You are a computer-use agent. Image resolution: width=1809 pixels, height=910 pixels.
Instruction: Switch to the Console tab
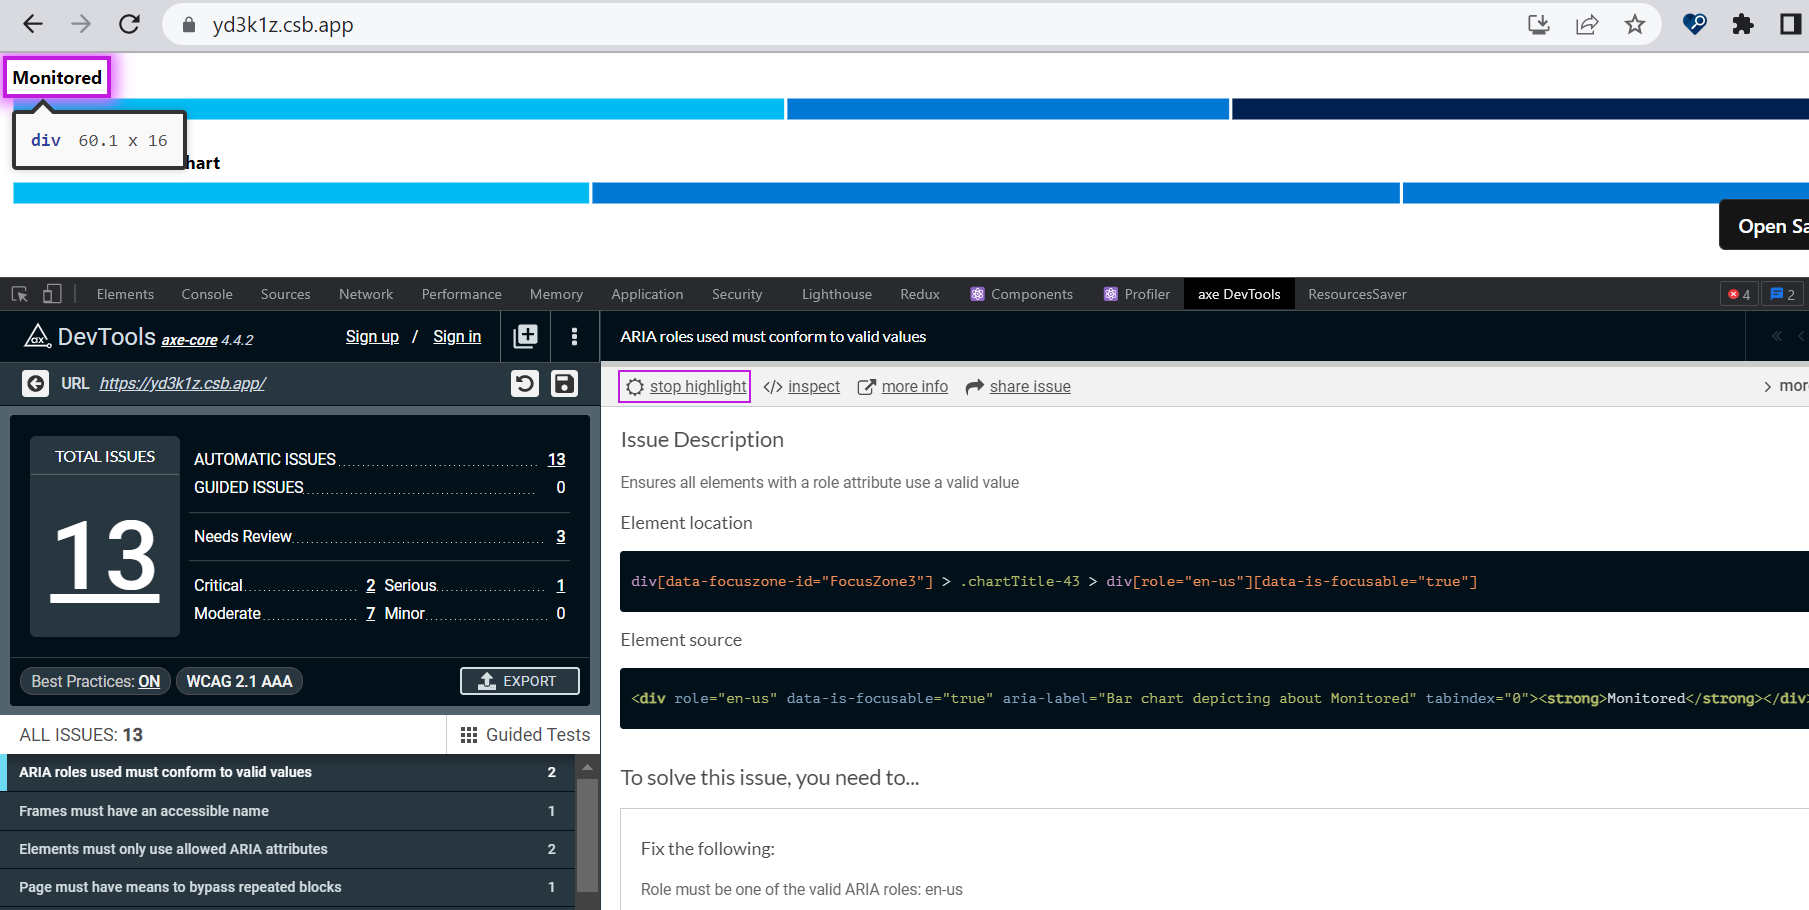tap(207, 294)
